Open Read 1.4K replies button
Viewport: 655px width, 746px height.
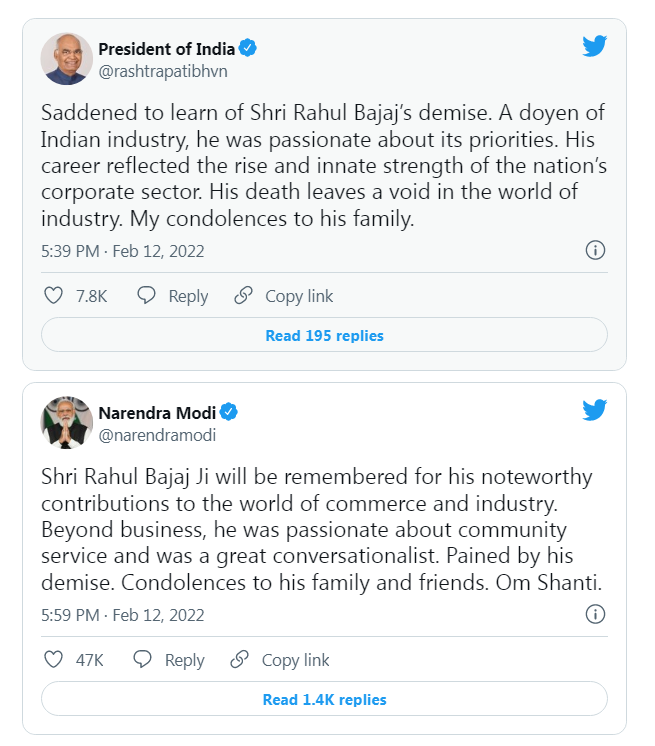324,700
